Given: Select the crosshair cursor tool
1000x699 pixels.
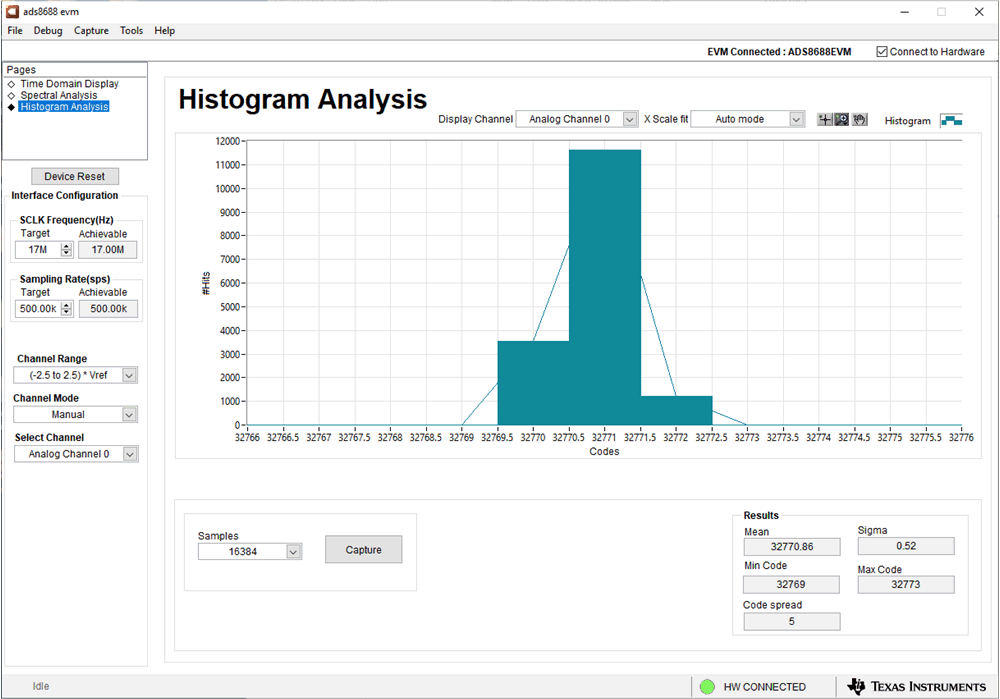Looking at the screenshot, I should point(825,120).
